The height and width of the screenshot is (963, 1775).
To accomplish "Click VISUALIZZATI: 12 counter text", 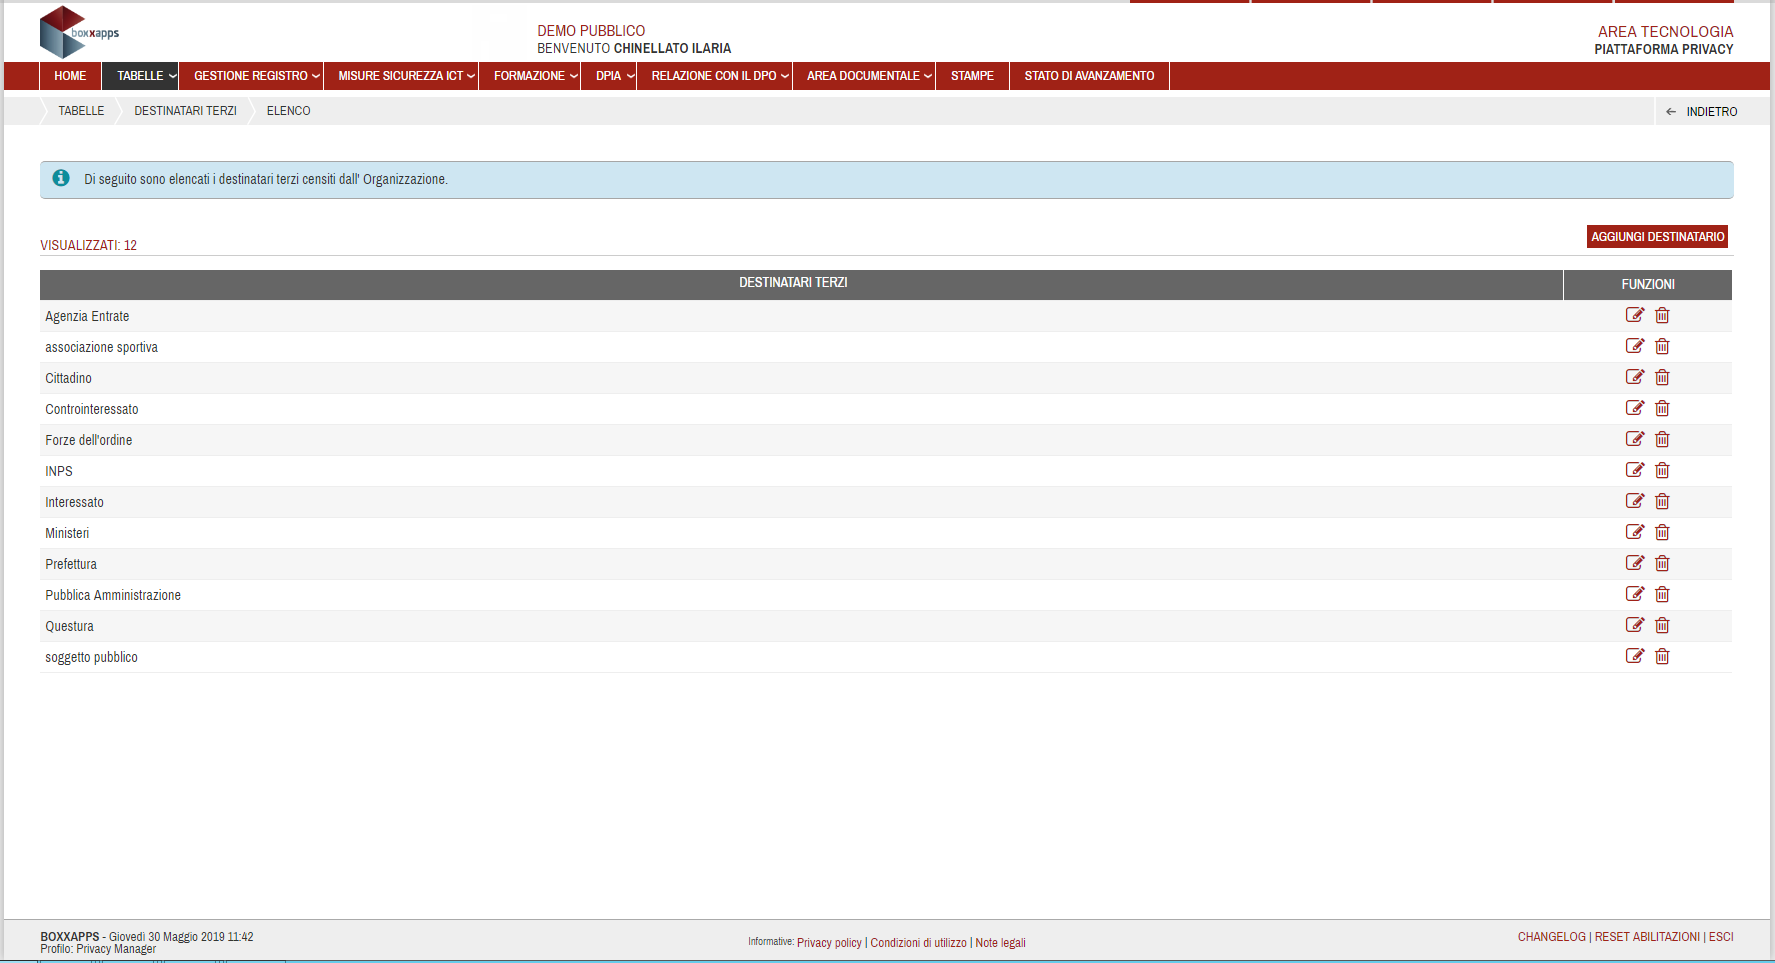I will tap(88, 245).
